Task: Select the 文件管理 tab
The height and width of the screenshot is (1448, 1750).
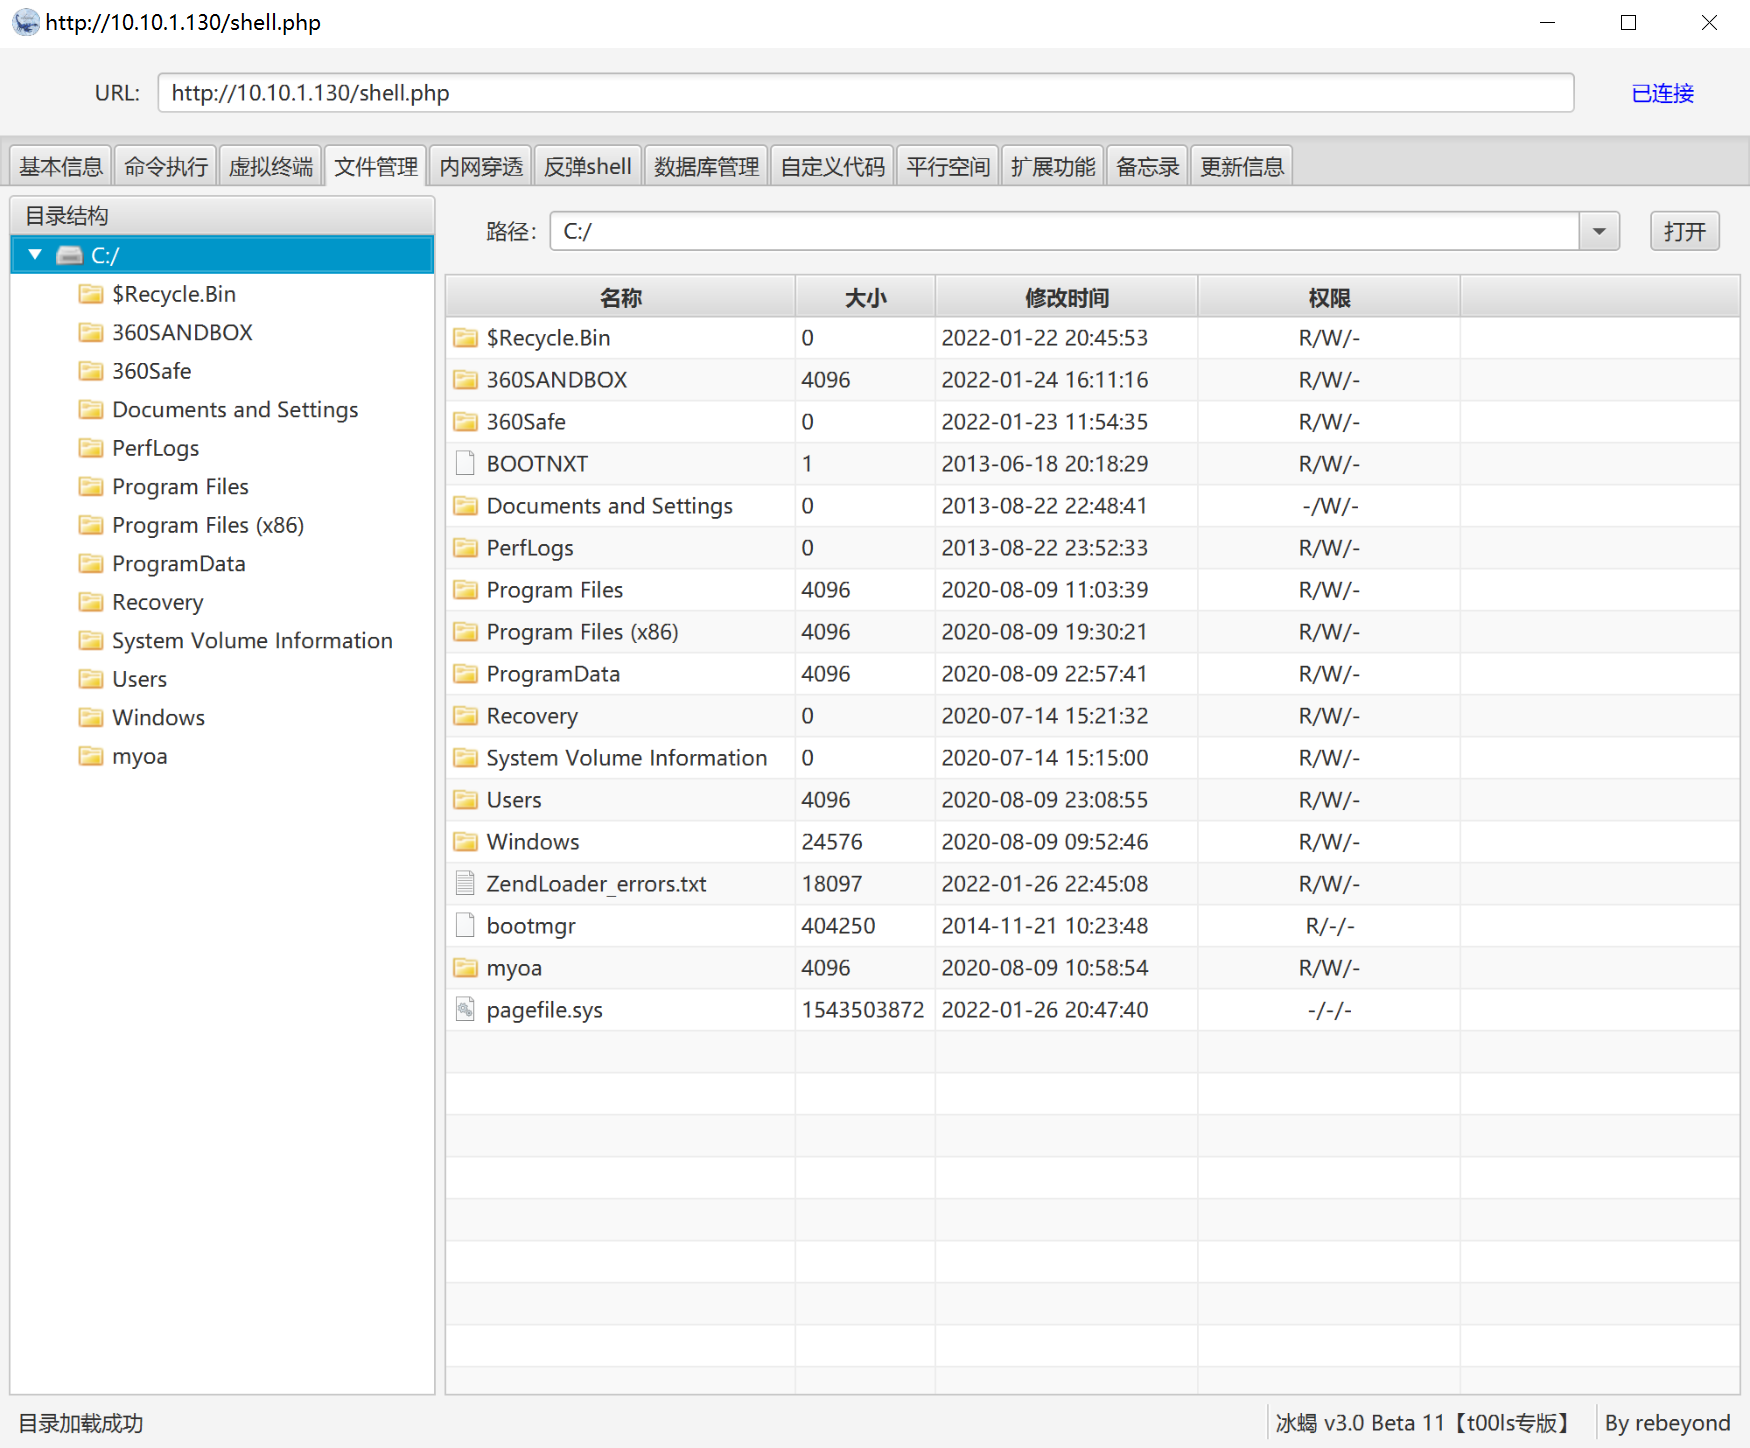Action: tap(376, 166)
